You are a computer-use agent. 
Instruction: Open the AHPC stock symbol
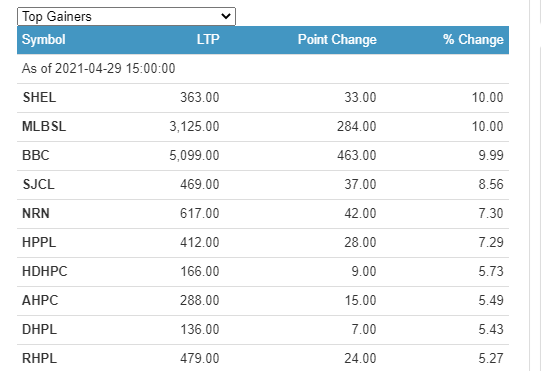40,300
